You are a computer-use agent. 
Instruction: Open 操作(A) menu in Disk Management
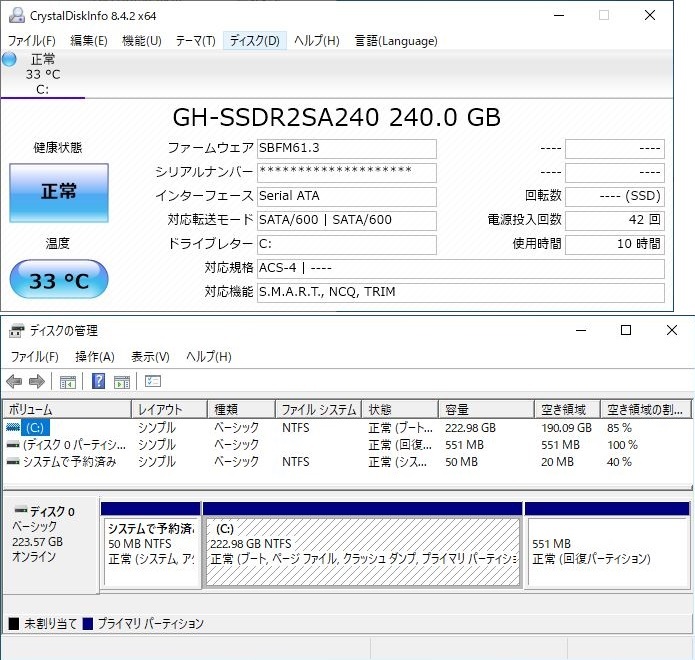[x=95, y=357]
